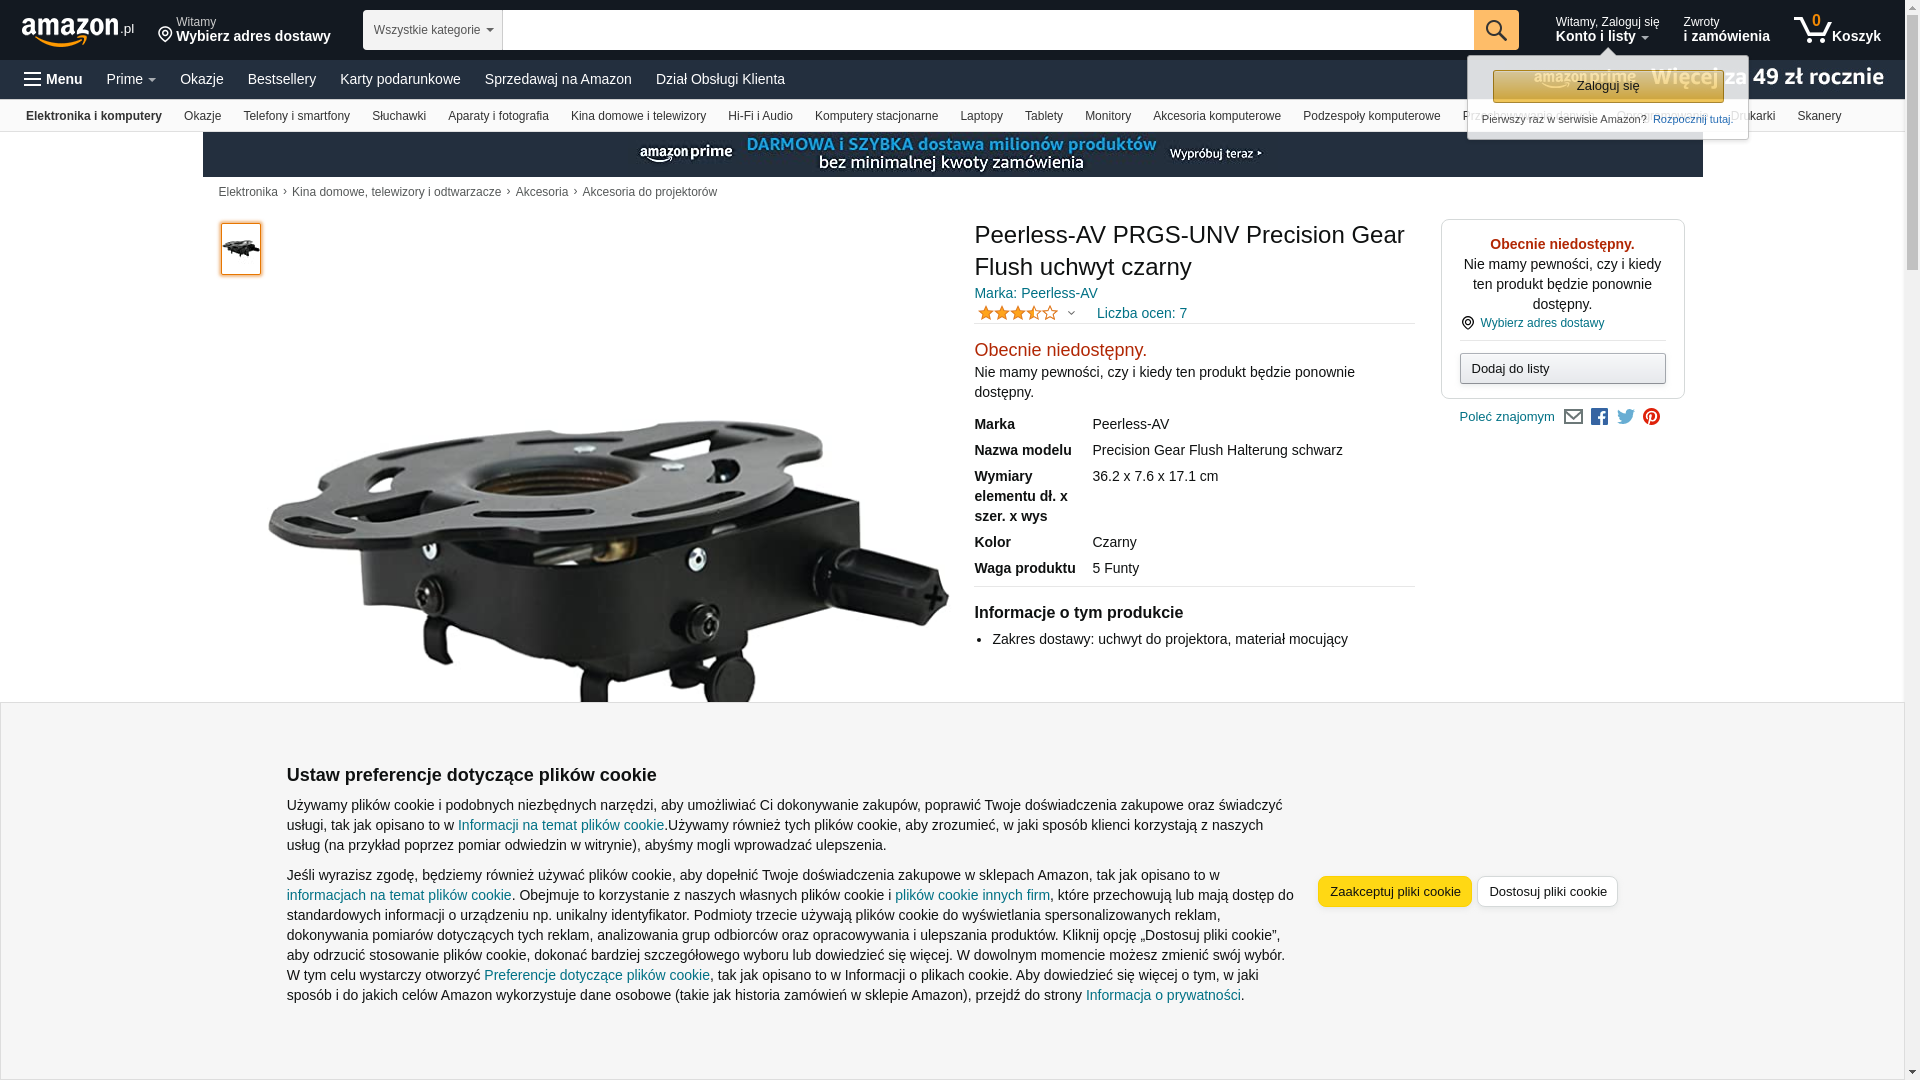1920x1080 pixels.
Task: Open the shopping cart Koszyk icon
Action: (1837, 30)
